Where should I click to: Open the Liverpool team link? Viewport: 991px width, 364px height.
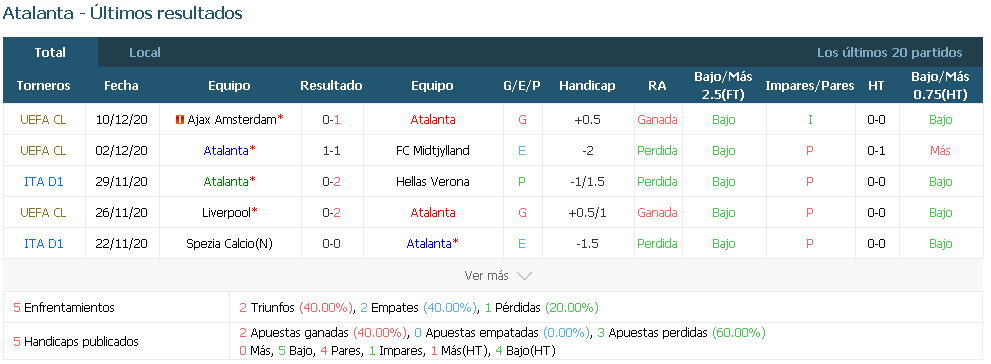(226, 212)
